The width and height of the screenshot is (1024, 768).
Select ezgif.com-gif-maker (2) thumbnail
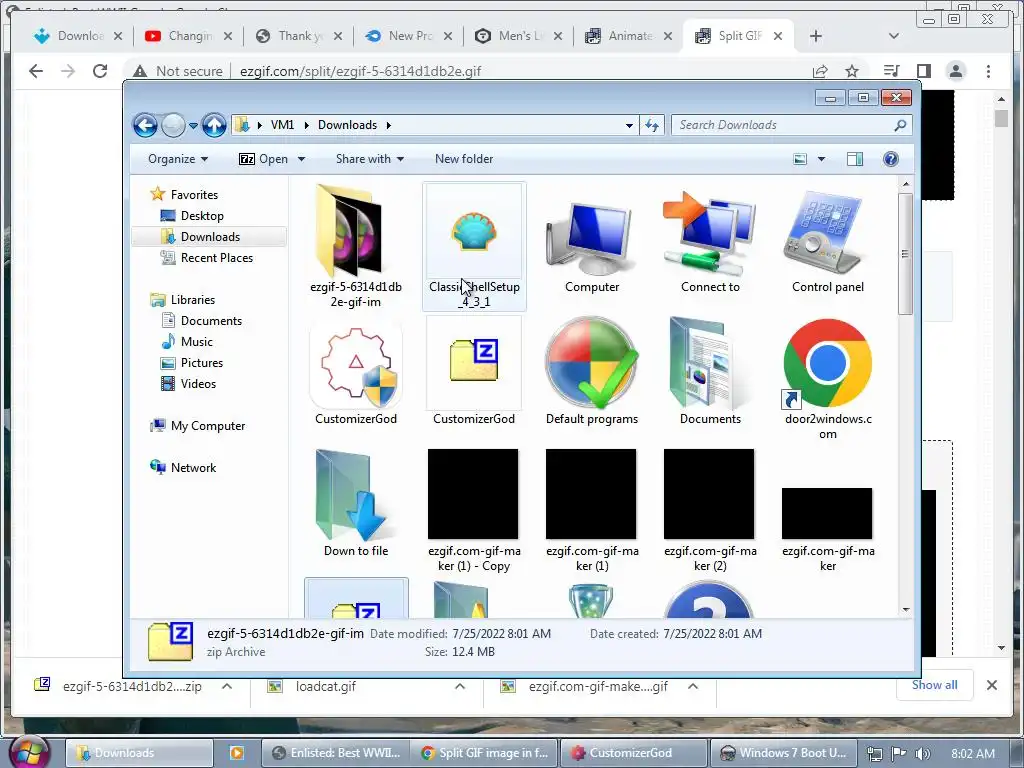pyautogui.click(x=709, y=494)
